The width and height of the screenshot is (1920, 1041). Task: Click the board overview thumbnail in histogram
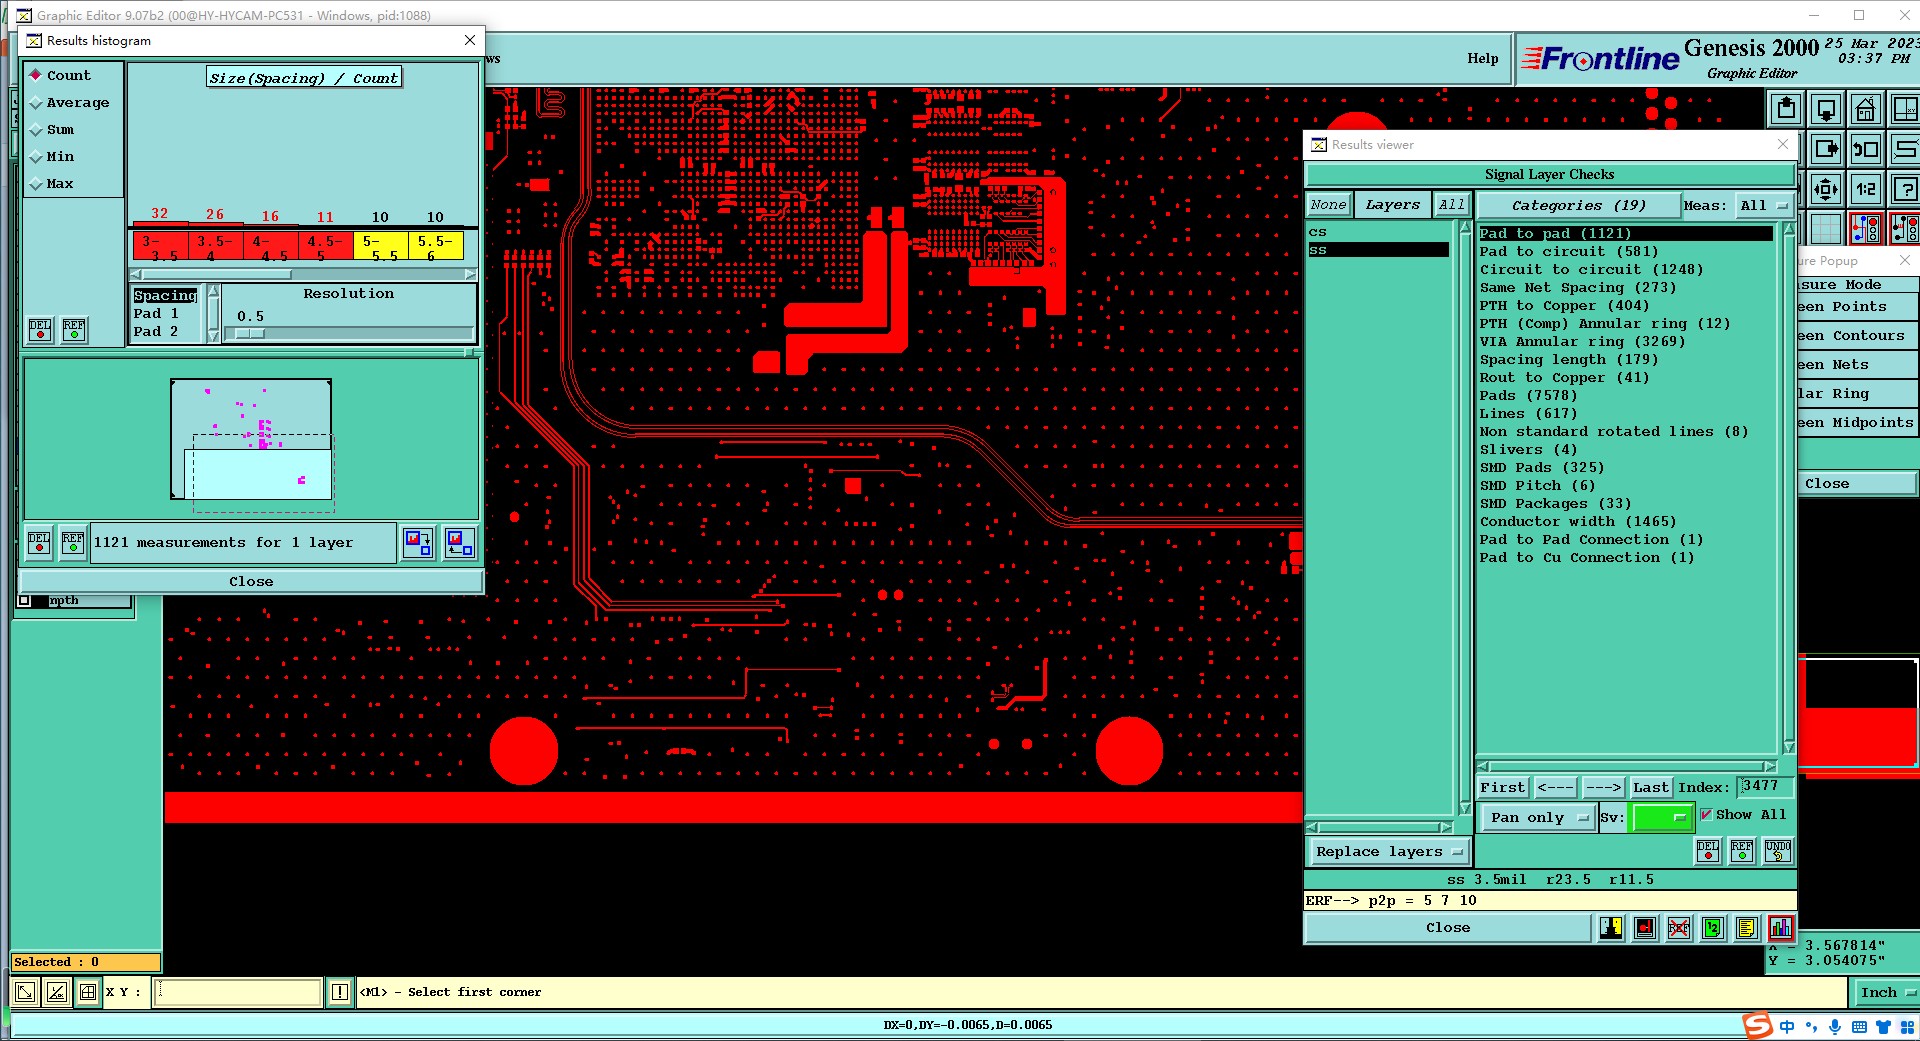252,440
